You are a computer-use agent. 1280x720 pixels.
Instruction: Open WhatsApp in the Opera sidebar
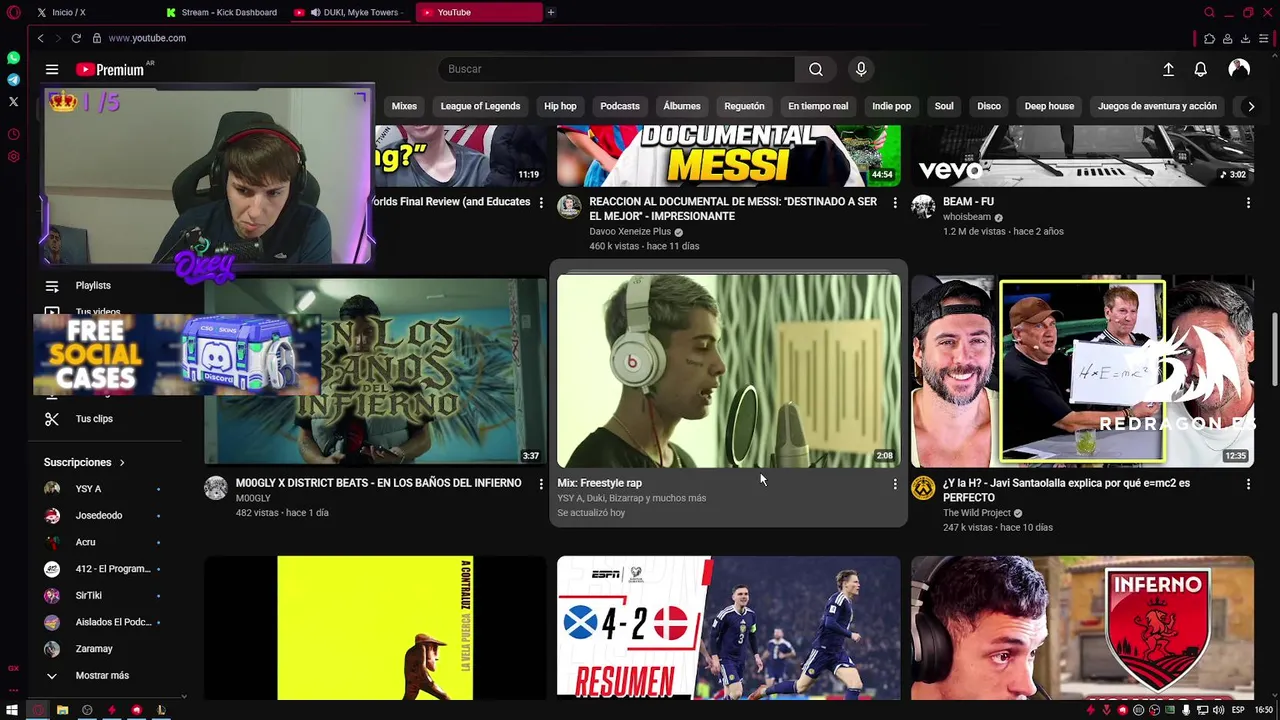click(13, 58)
